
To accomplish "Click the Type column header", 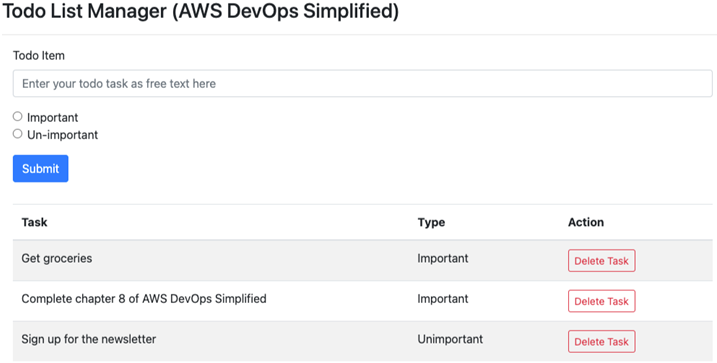I will coord(431,222).
